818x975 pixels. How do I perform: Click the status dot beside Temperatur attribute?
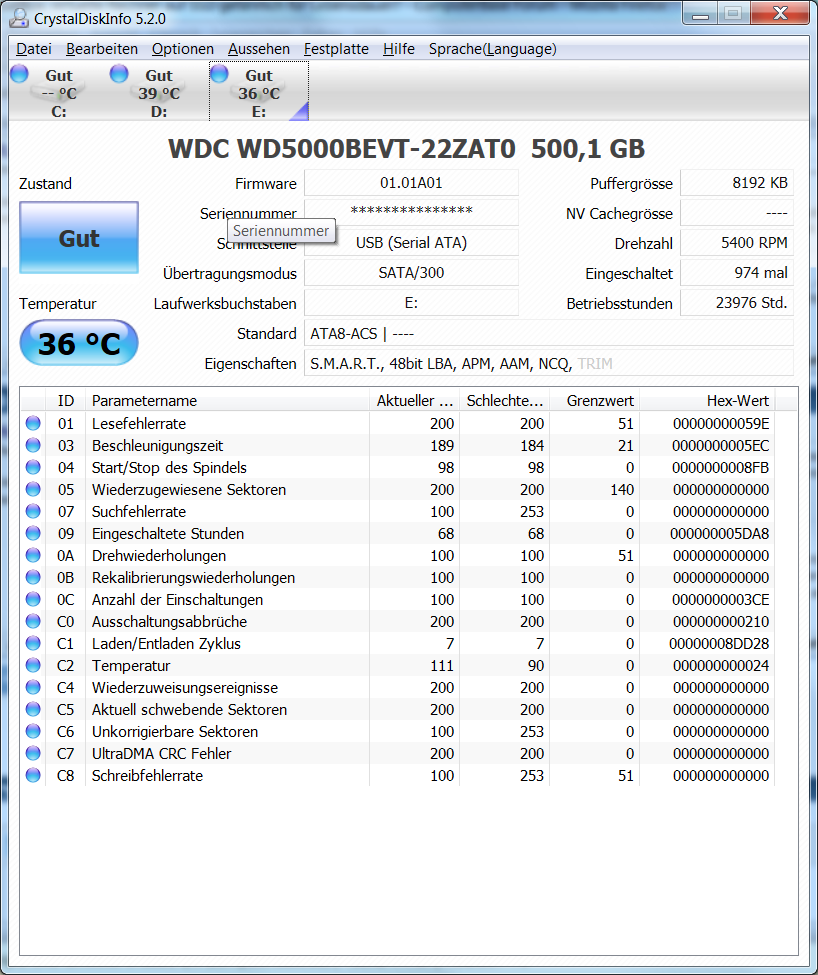click(x=33, y=665)
